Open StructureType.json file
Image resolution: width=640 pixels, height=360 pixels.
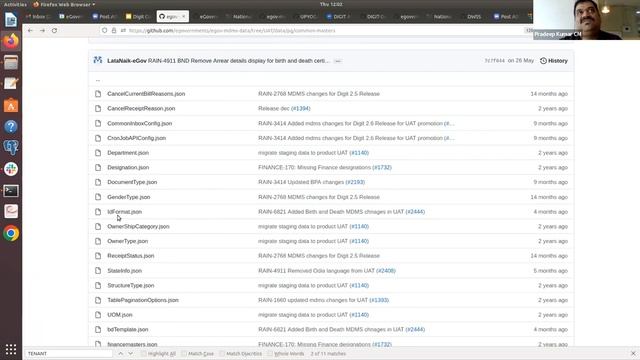(131, 285)
